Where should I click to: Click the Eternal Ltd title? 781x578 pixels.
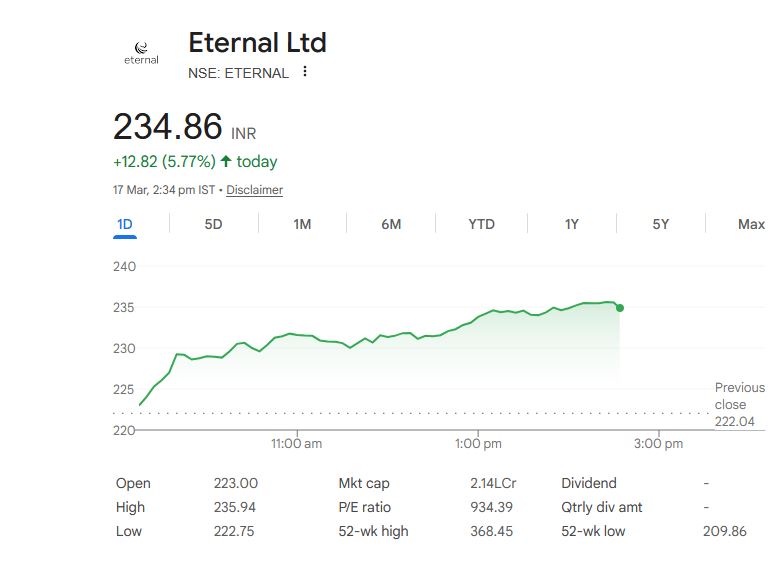click(x=257, y=43)
